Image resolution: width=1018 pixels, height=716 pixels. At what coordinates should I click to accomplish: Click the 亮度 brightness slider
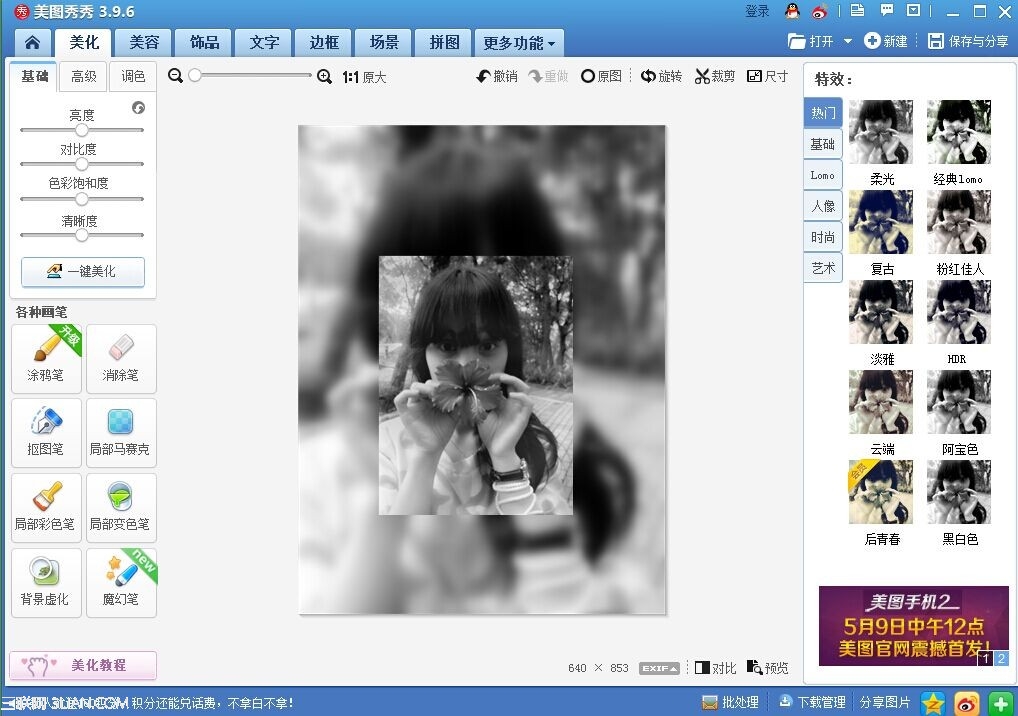tap(82, 130)
